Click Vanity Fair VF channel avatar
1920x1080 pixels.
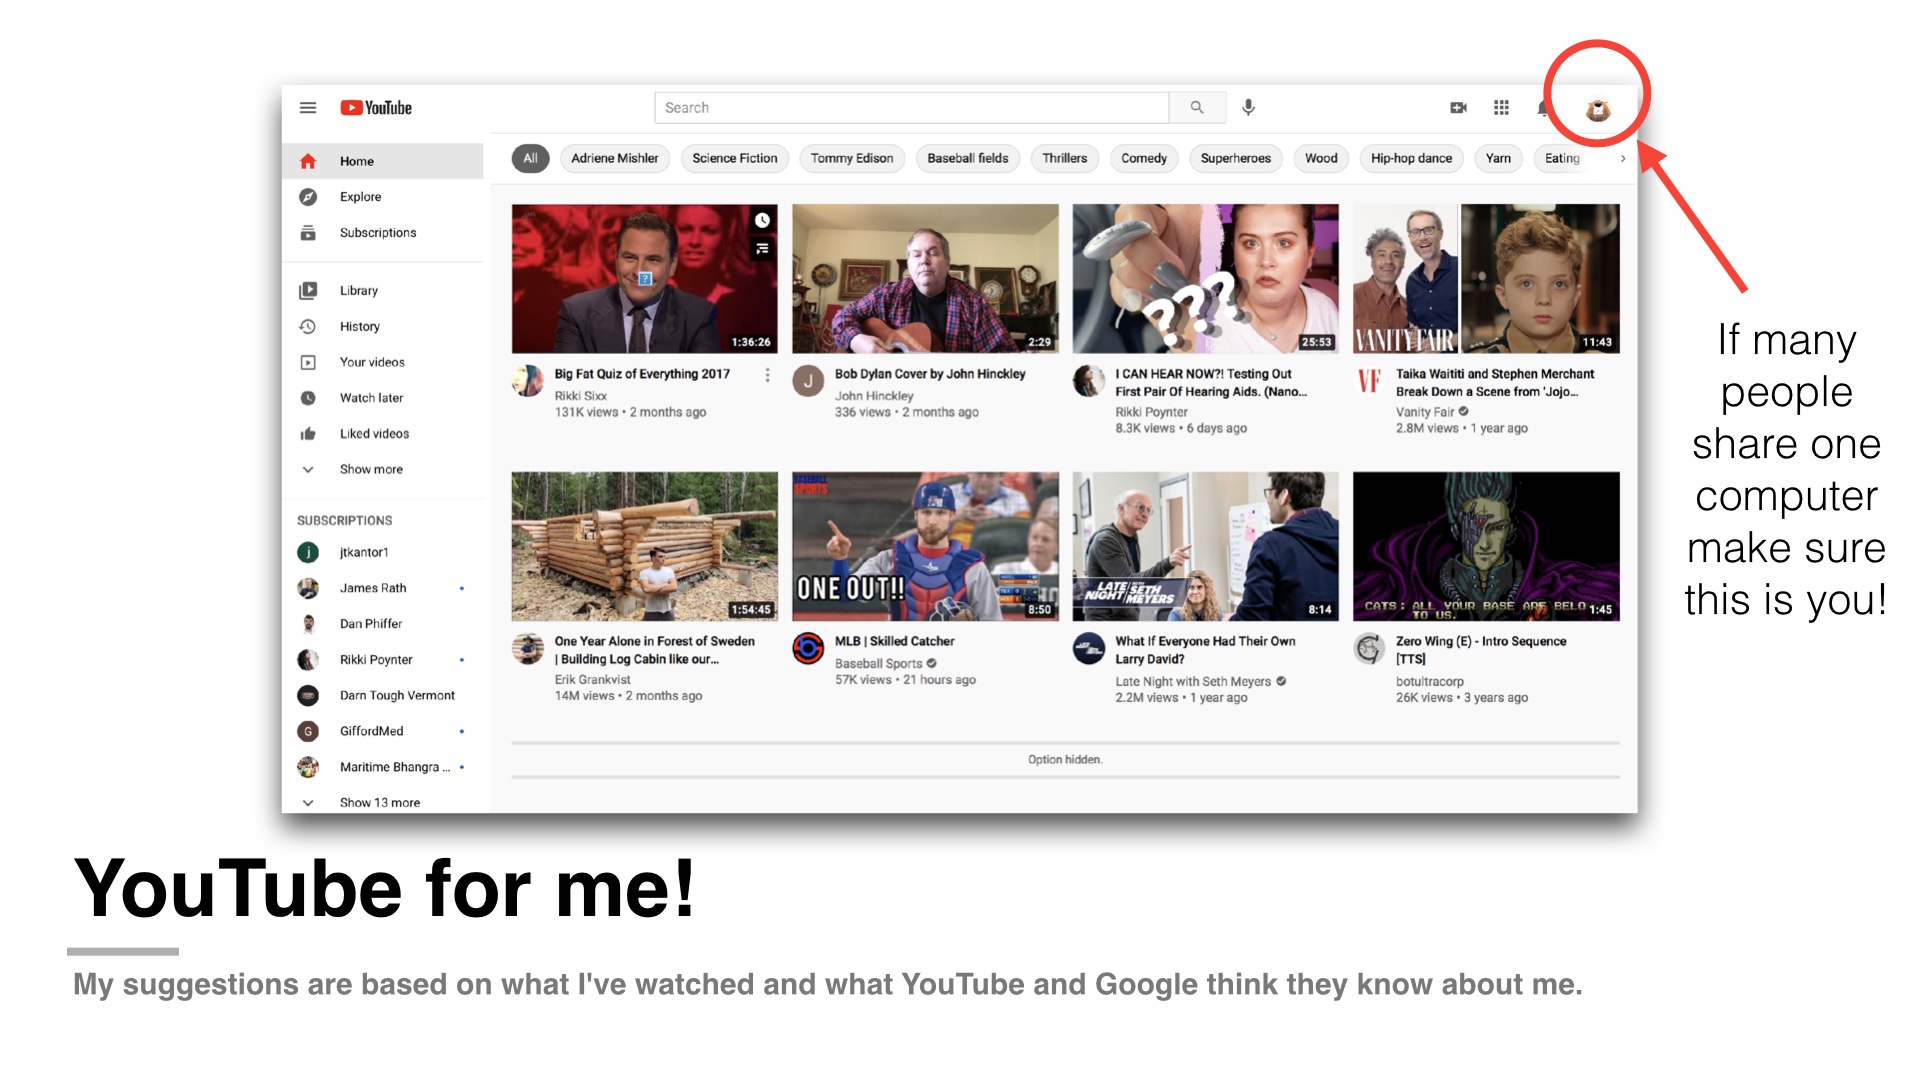1369,381
